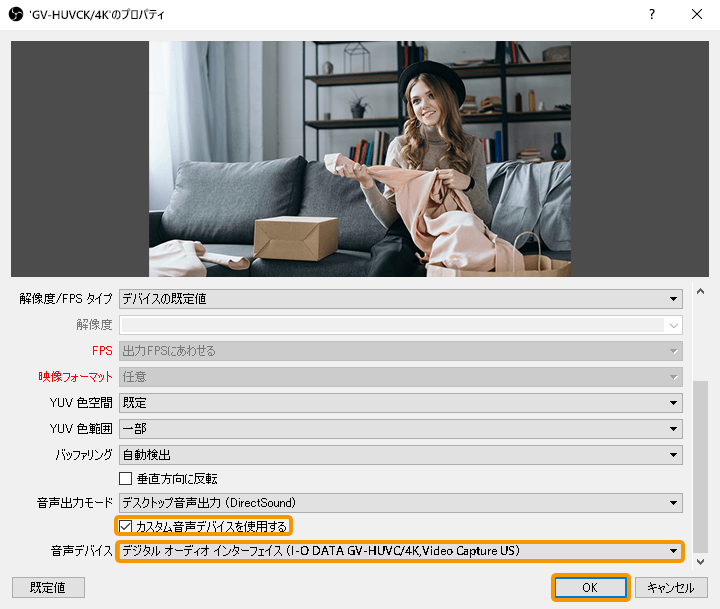Open the FPS dropdown

(400, 351)
